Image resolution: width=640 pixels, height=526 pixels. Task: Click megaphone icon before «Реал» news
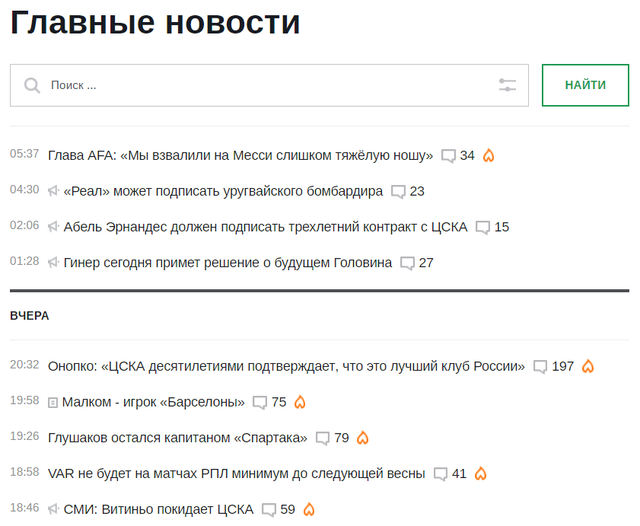point(53,191)
